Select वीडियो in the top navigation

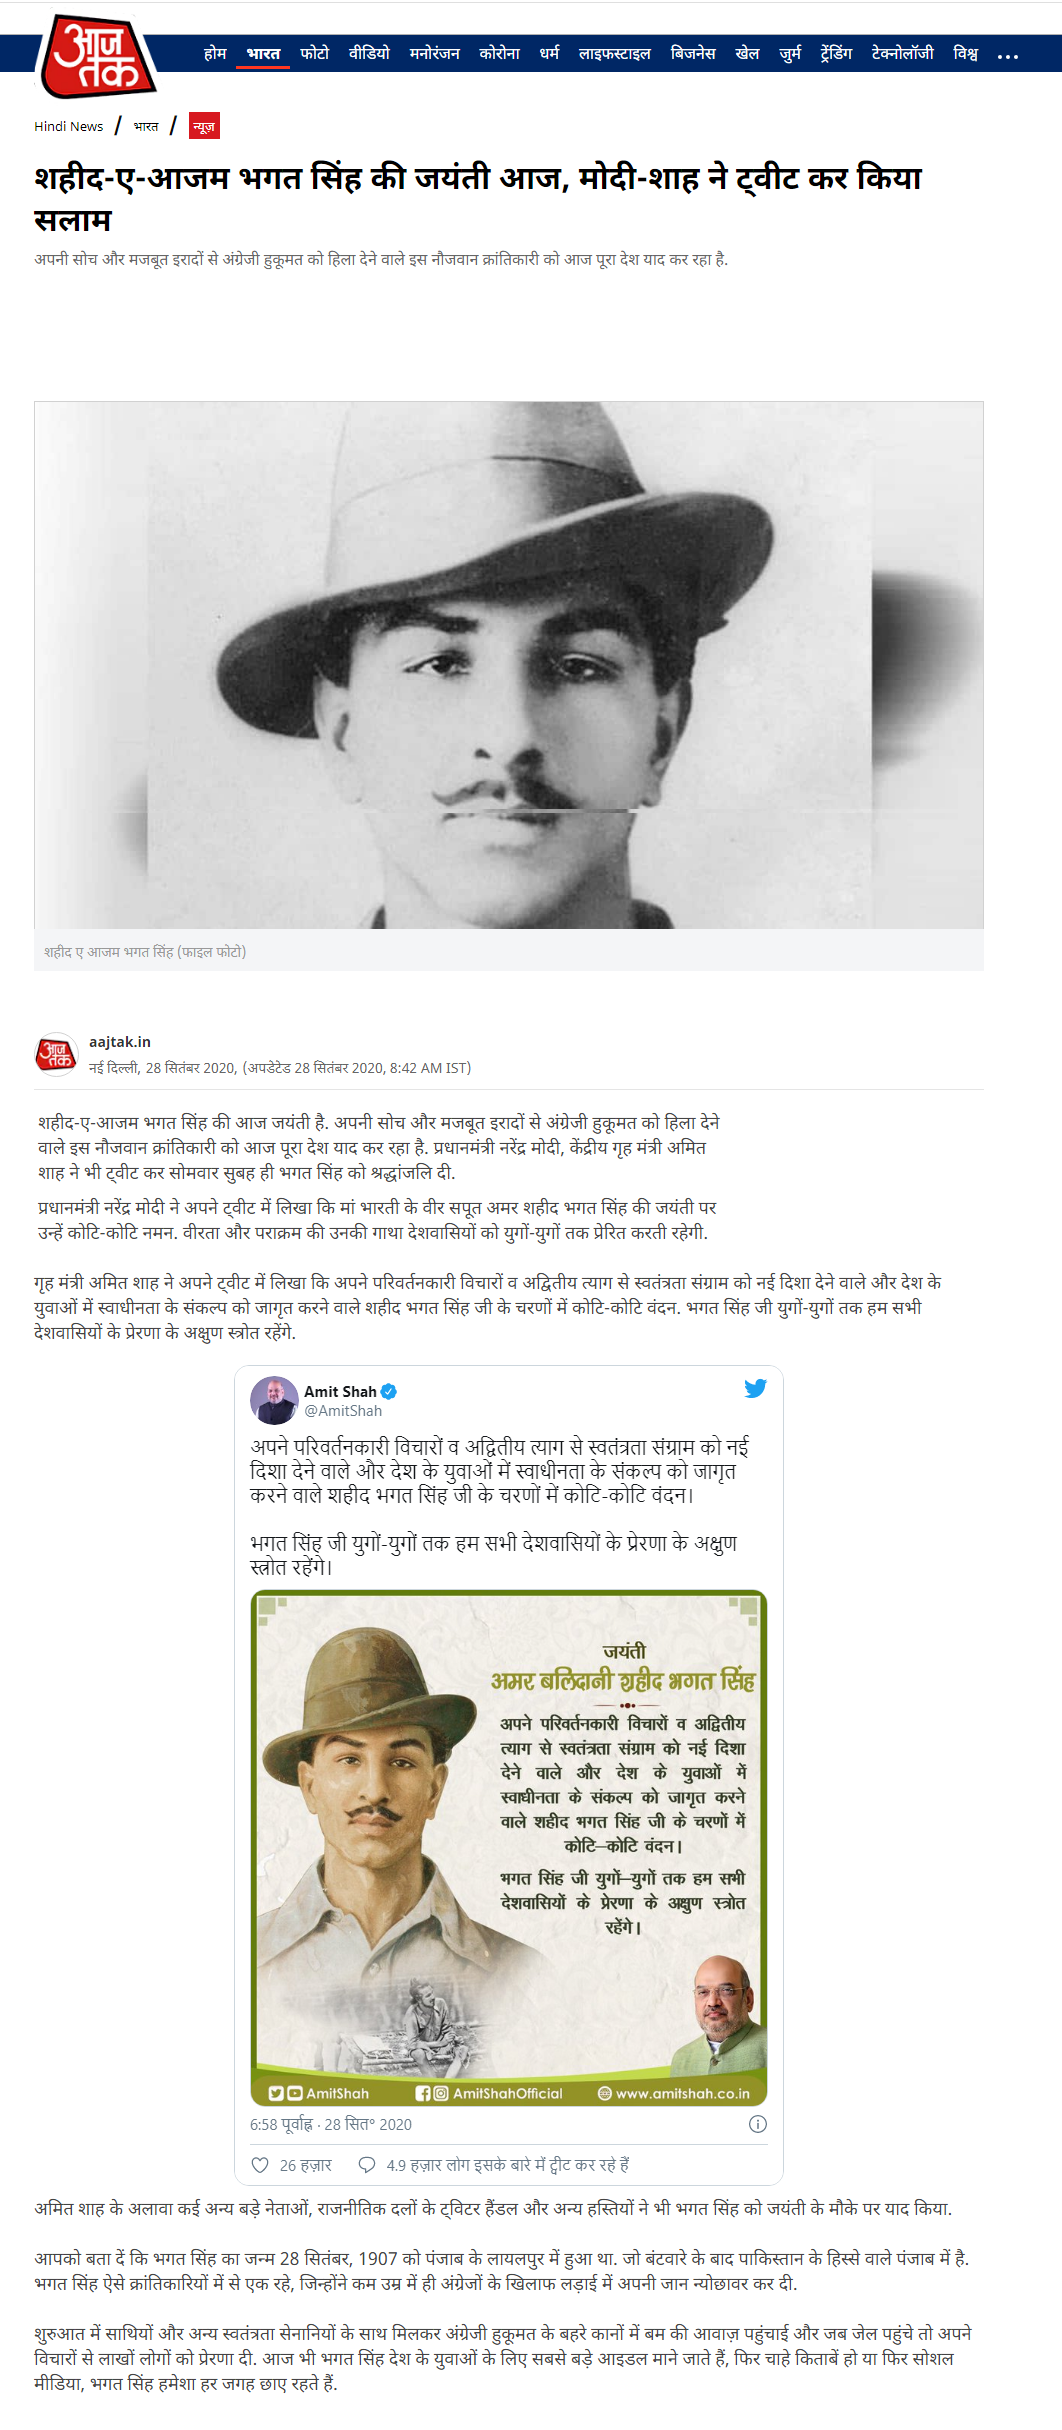(x=369, y=53)
